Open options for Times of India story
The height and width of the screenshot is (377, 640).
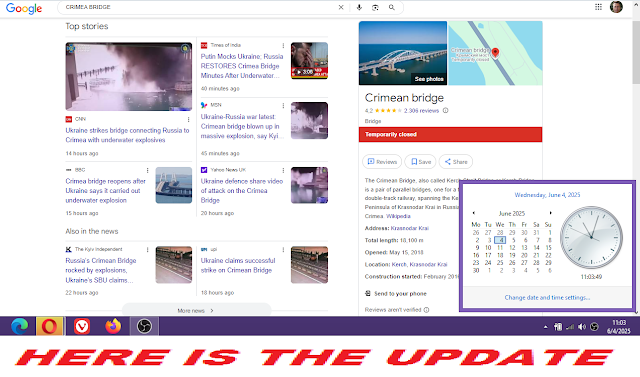pos(283,45)
